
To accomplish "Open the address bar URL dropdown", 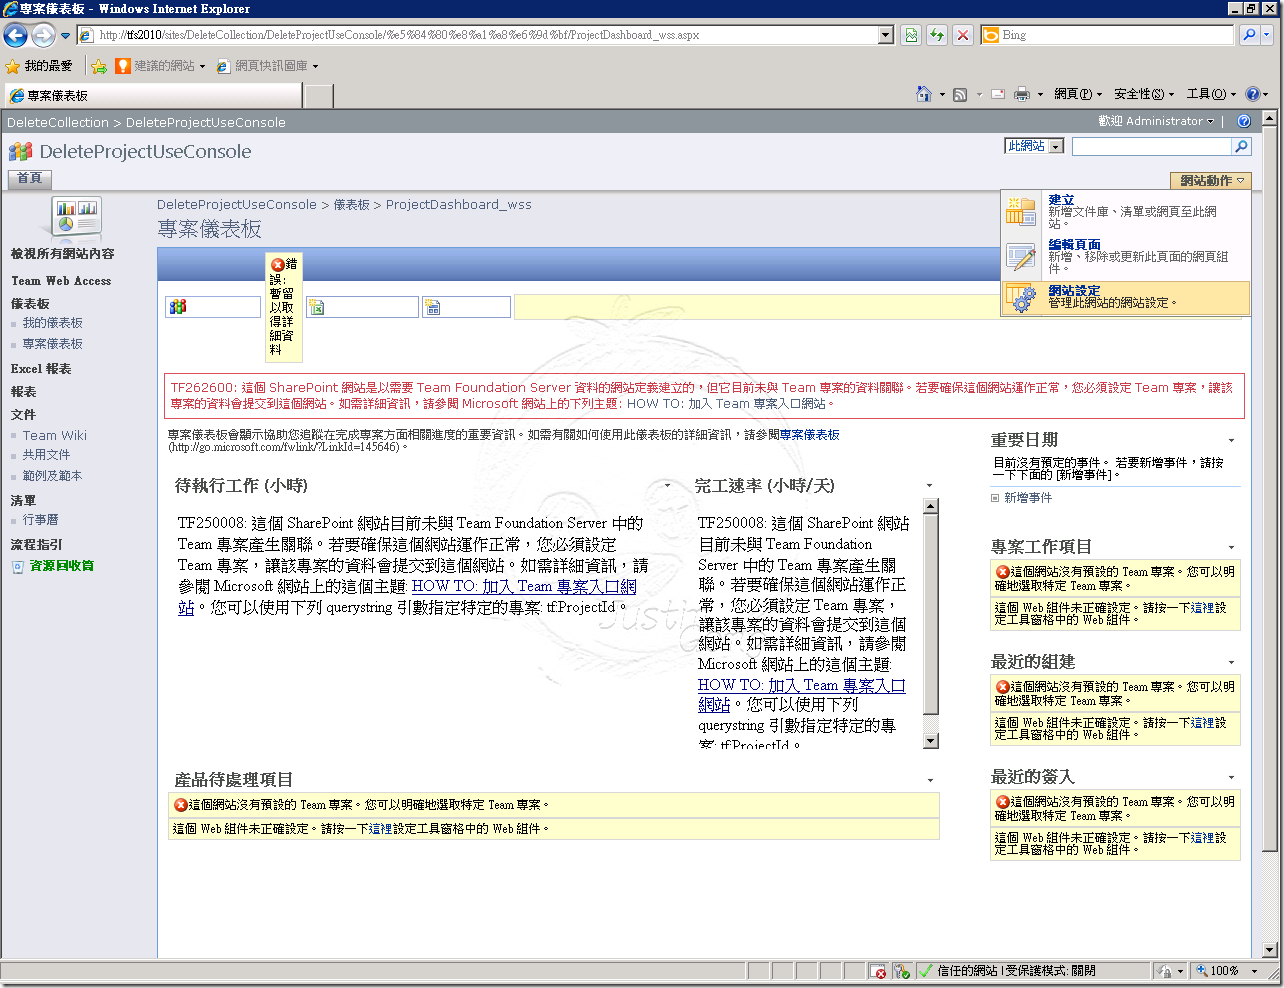I will click(x=886, y=35).
